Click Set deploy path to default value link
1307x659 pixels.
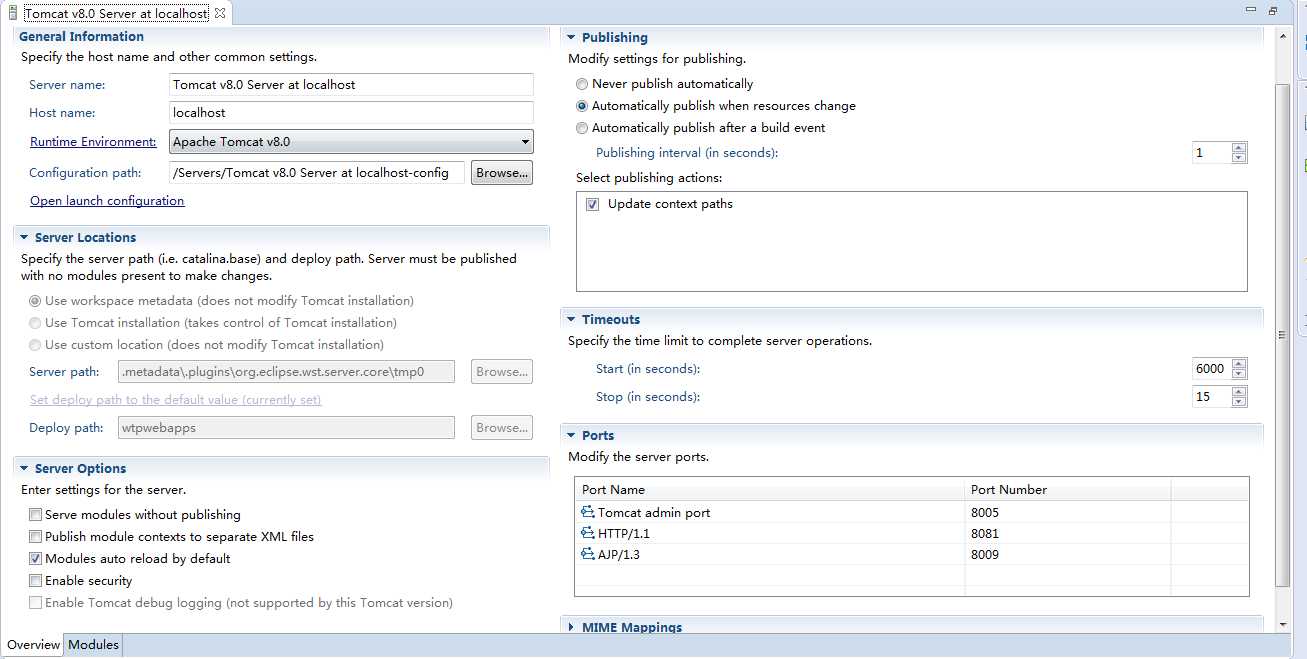click(176, 400)
